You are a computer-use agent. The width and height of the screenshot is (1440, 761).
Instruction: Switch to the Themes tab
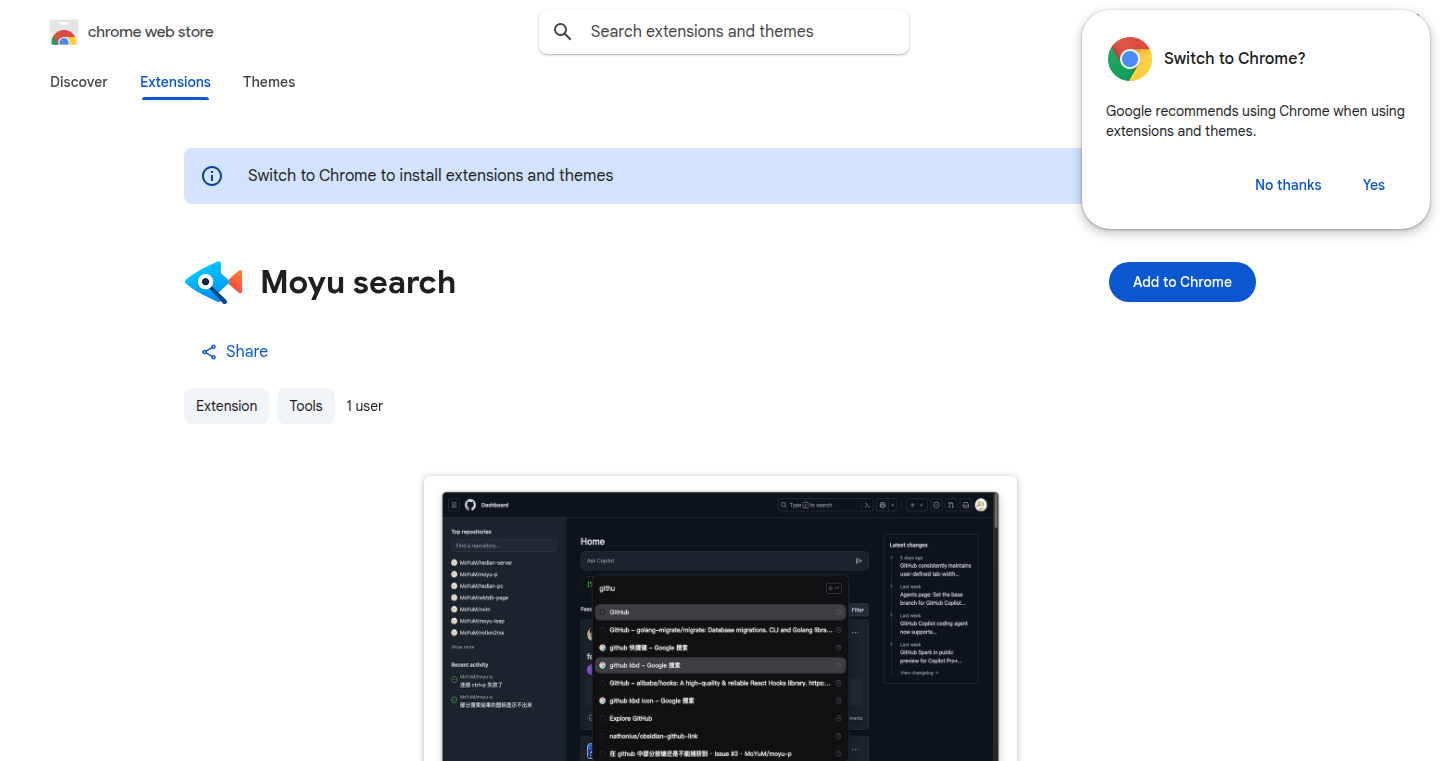[269, 82]
